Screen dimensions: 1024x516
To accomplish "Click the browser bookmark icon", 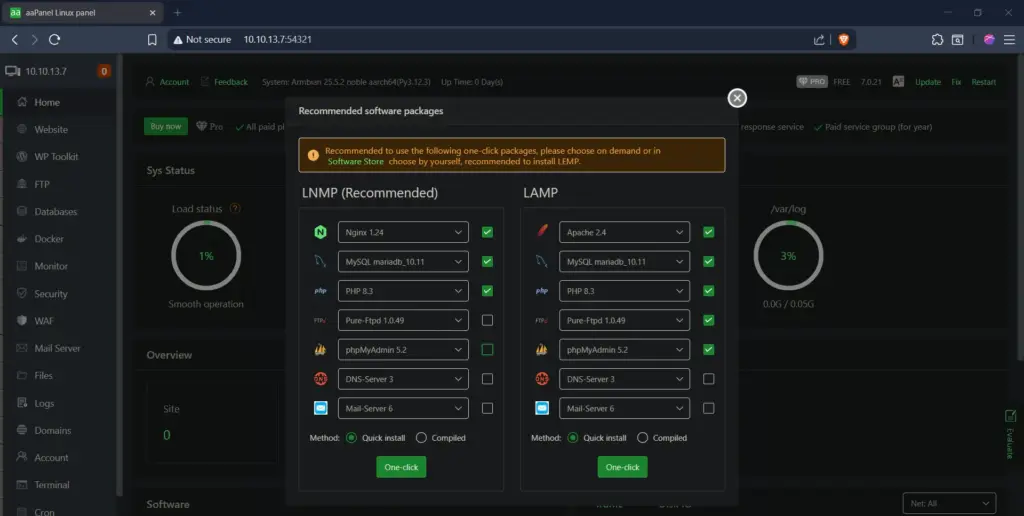I will coord(152,40).
